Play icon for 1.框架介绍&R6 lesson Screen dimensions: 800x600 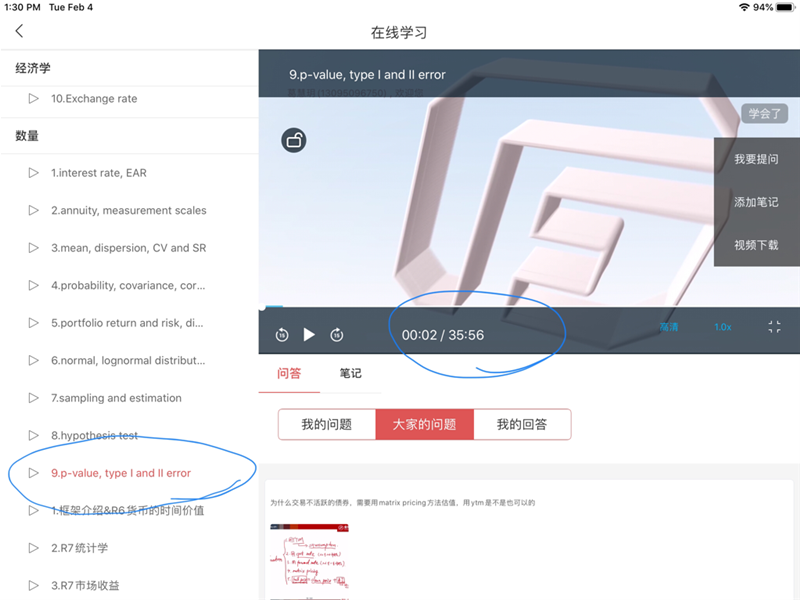(x=34, y=510)
